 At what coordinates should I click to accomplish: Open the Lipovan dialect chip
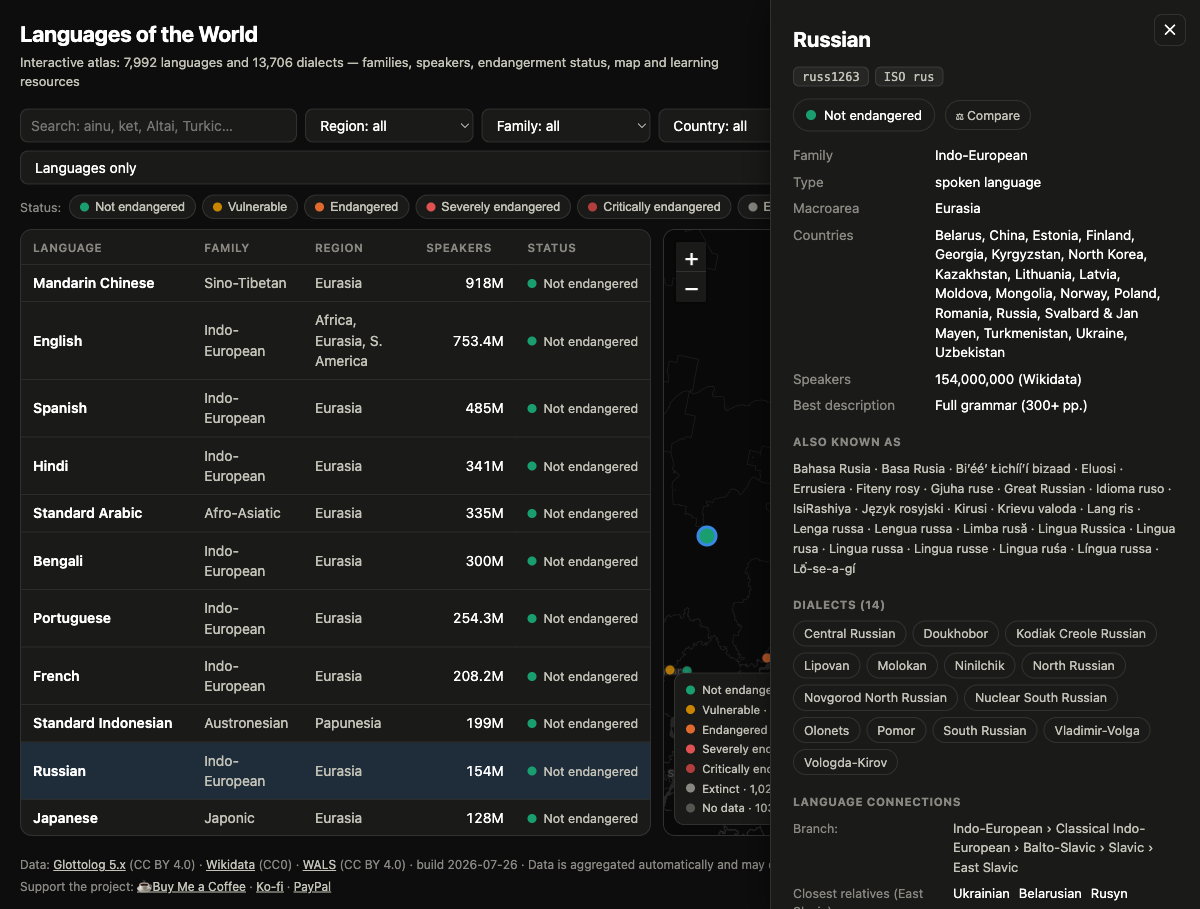(827, 666)
